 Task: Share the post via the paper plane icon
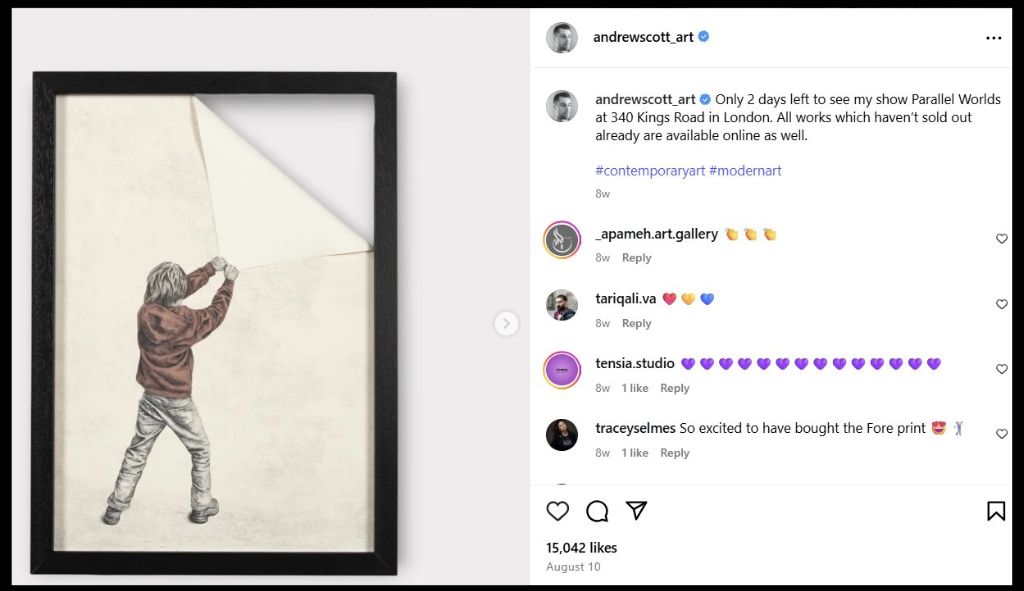coord(638,511)
